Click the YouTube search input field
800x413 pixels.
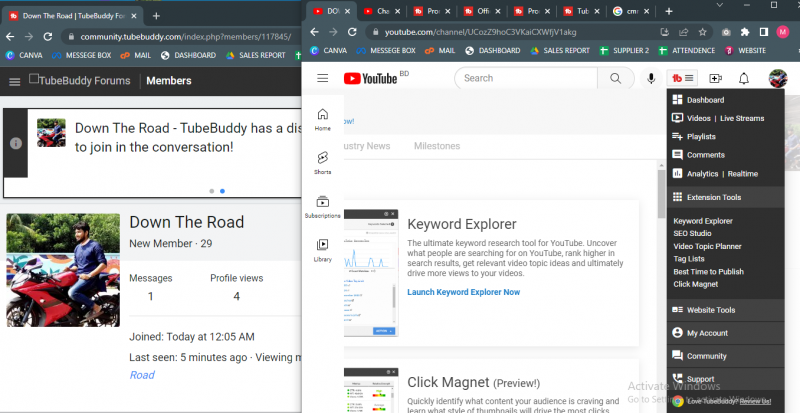click(525, 78)
